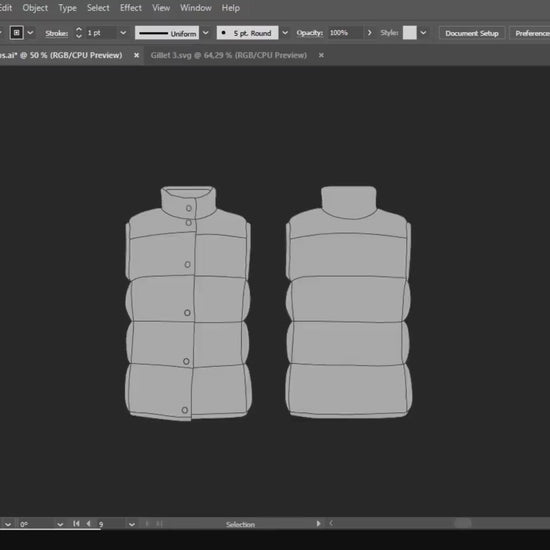Switch to the Gillet 3.svg tab

[229, 55]
